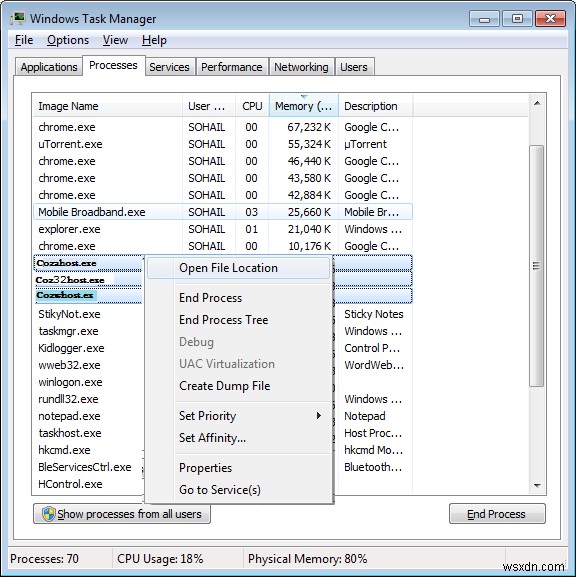576x577 pixels.
Task: Click the End Process button
Action: point(497,514)
